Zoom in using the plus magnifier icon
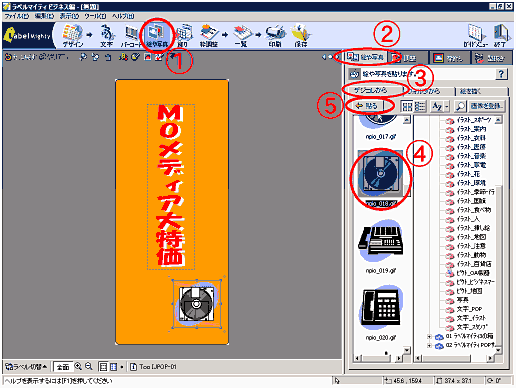This screenshot has width=516, height=388. coord(78,366)
